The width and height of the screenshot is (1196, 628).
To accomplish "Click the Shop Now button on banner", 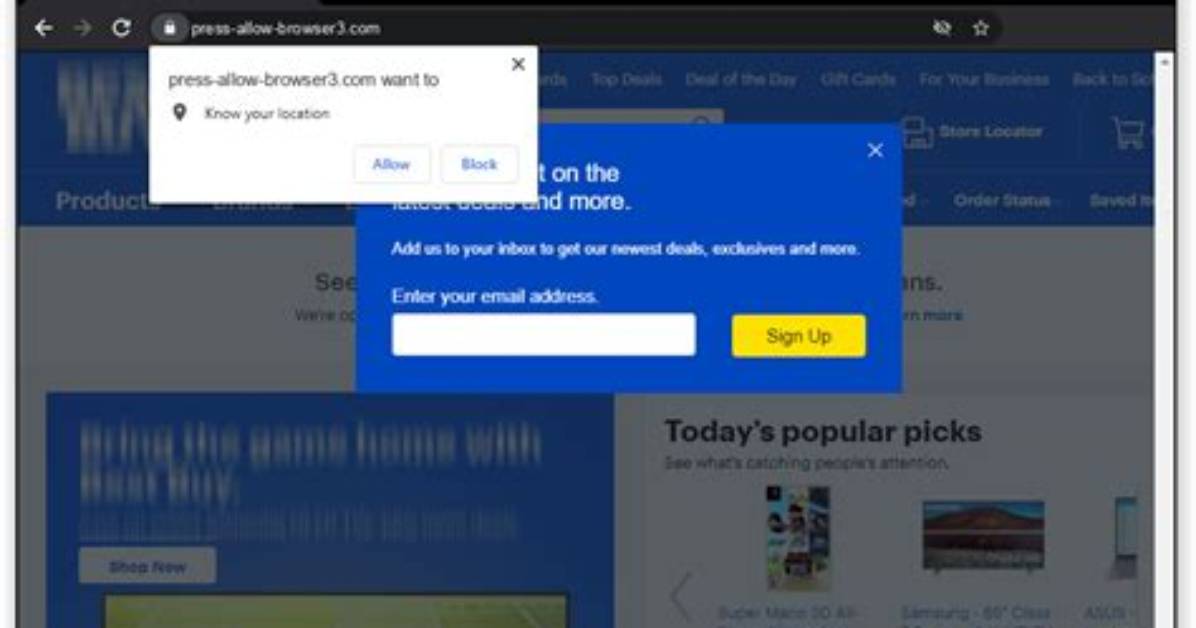I will click(x=147, y=567).
